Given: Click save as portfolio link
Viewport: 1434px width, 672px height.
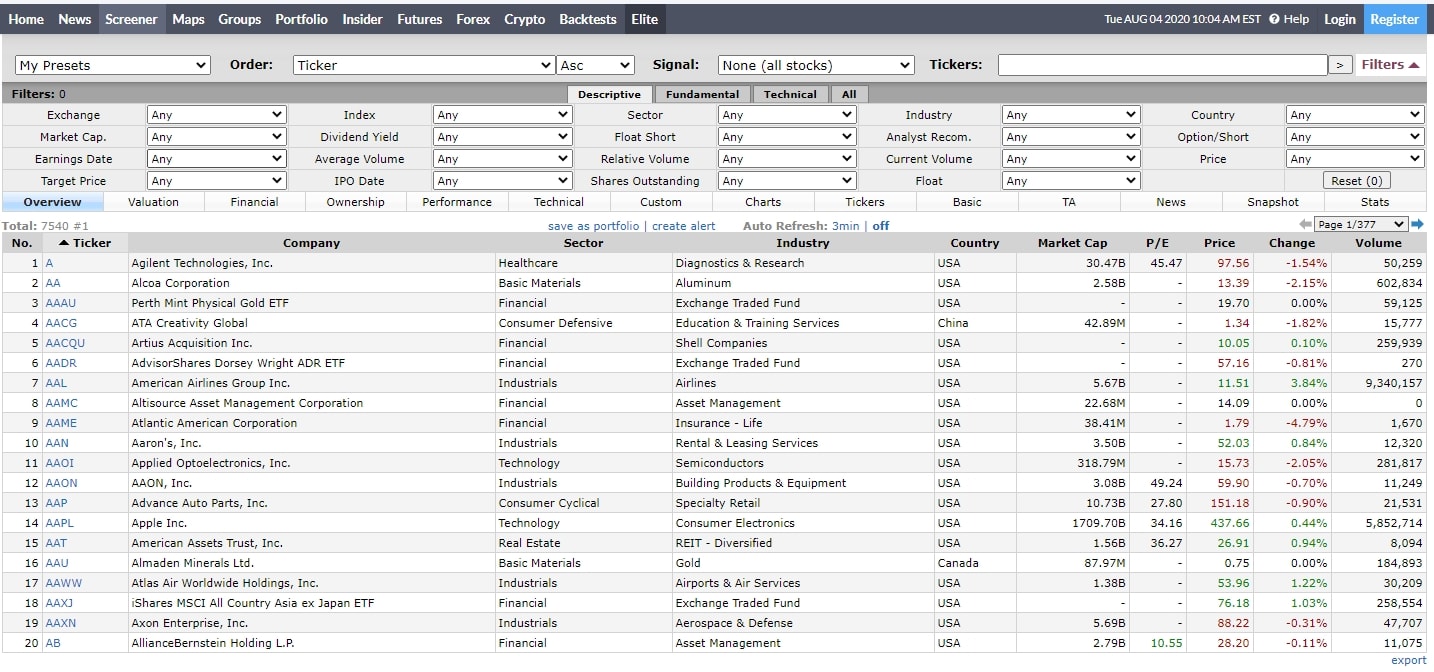Looking at the screenshot, I should pyautogui.click(x=593, y=226).
